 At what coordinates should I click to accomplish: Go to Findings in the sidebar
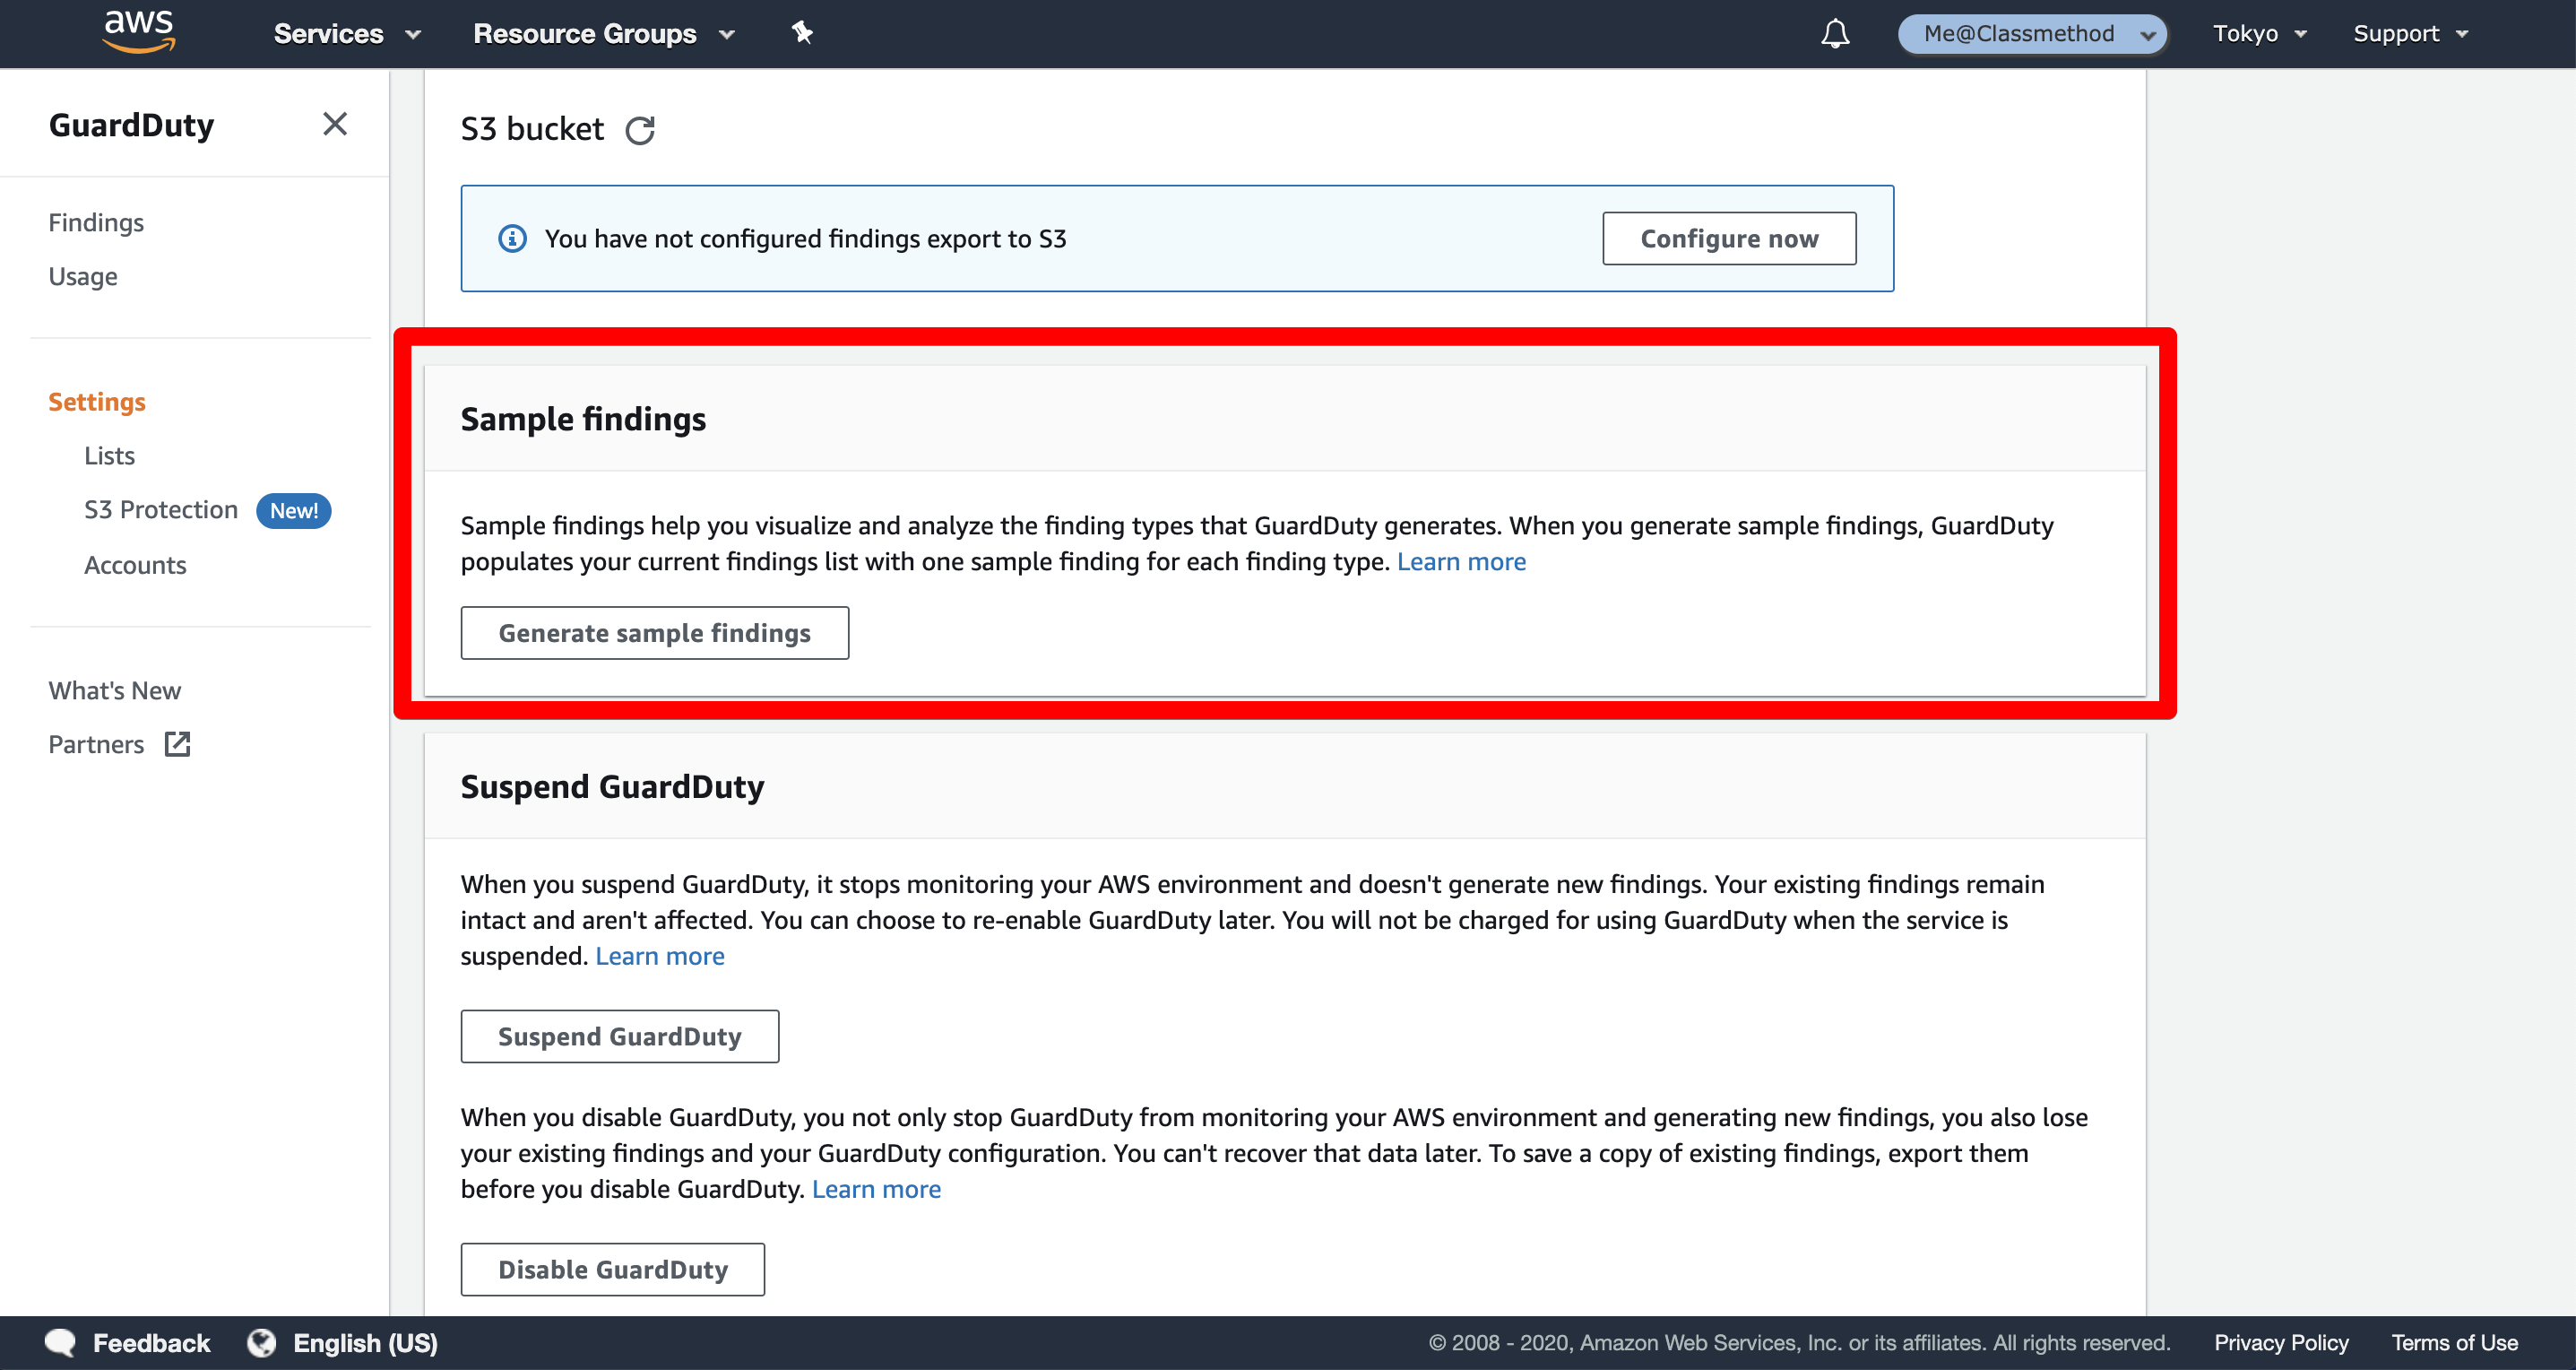96,222
